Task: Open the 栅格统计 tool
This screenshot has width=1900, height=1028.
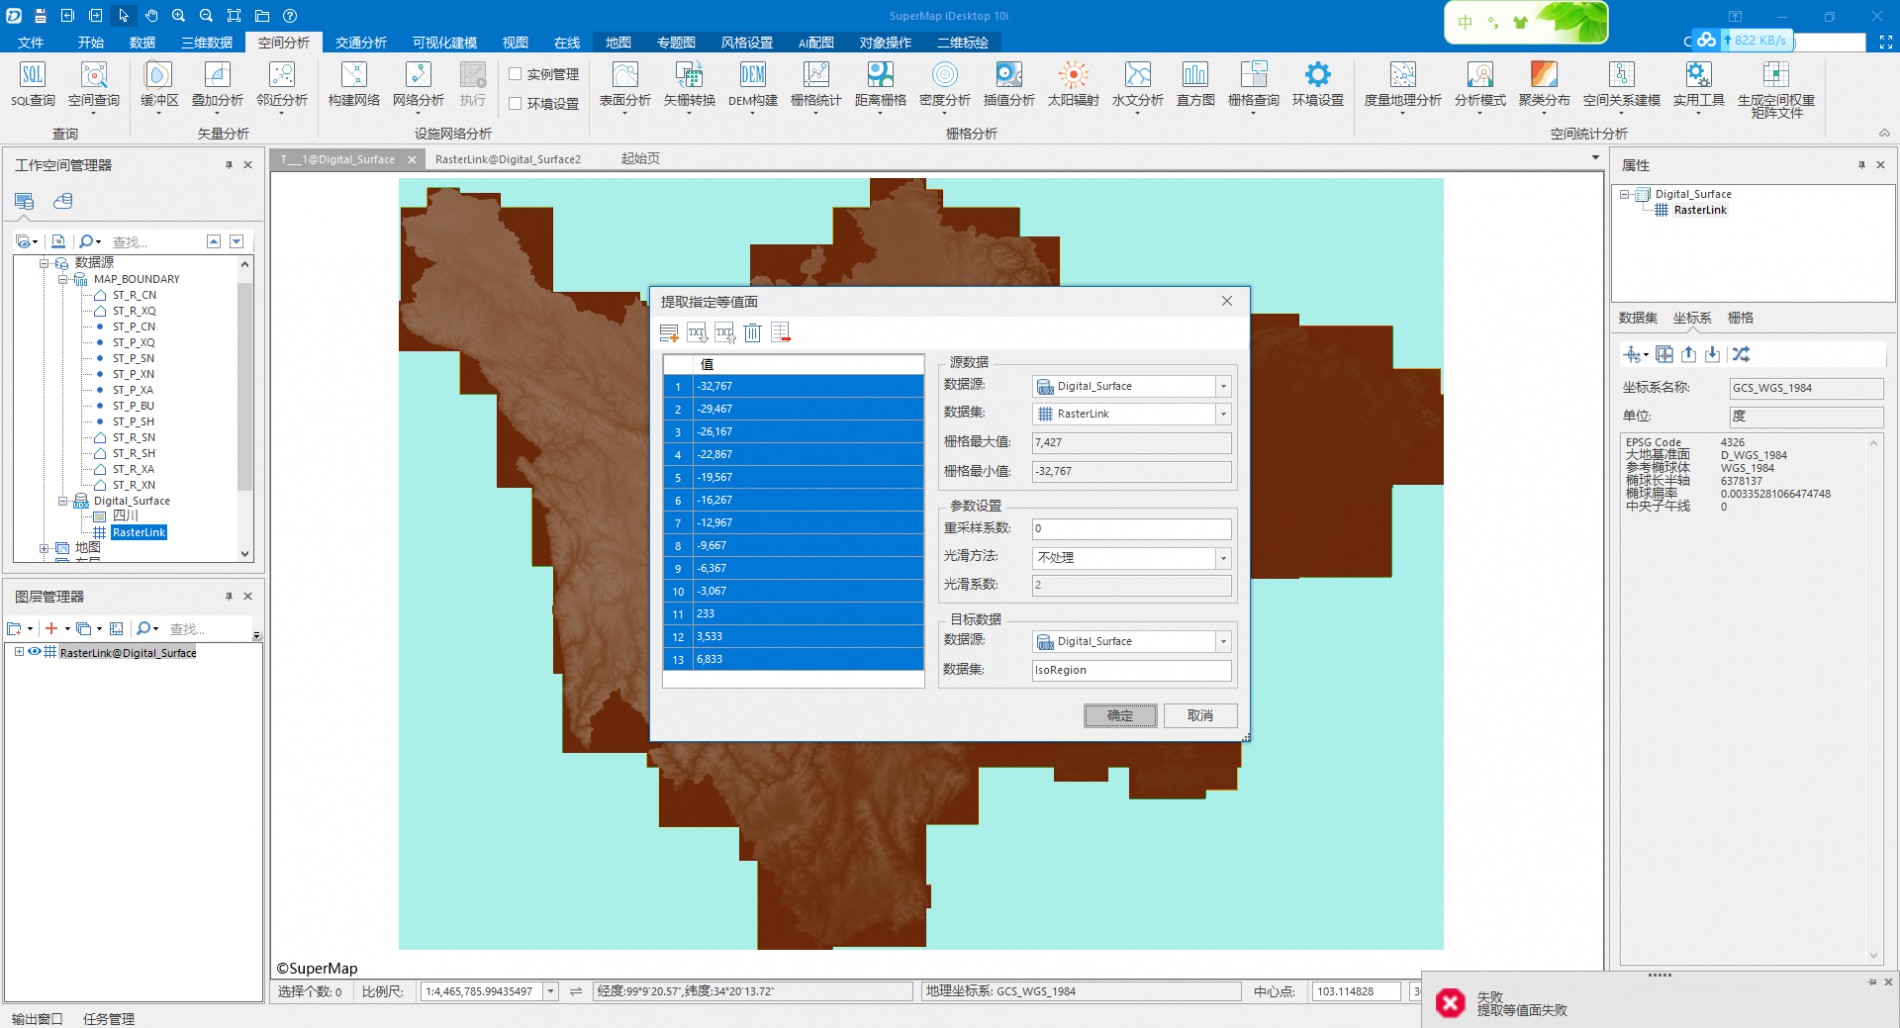Action: [816, 85]
